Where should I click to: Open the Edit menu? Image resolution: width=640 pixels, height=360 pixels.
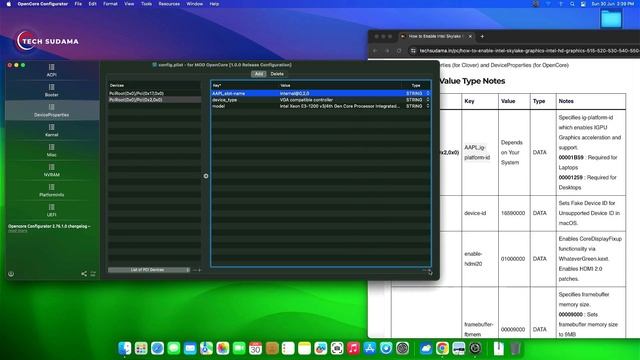point(93,4)
